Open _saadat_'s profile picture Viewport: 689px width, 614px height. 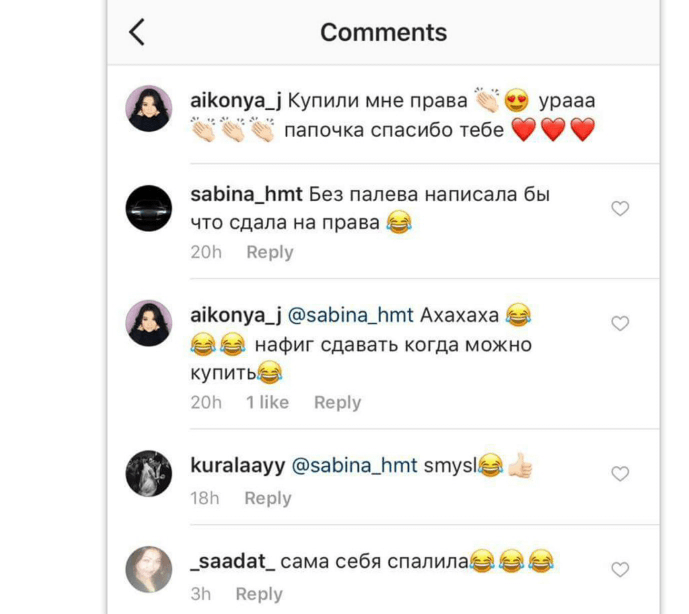(x=149, y=569)
